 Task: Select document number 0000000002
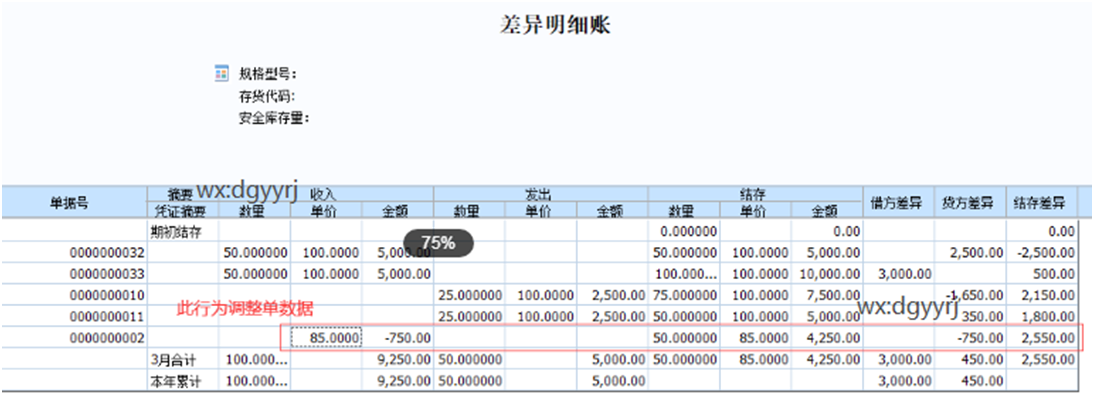[x=107, y=338]
